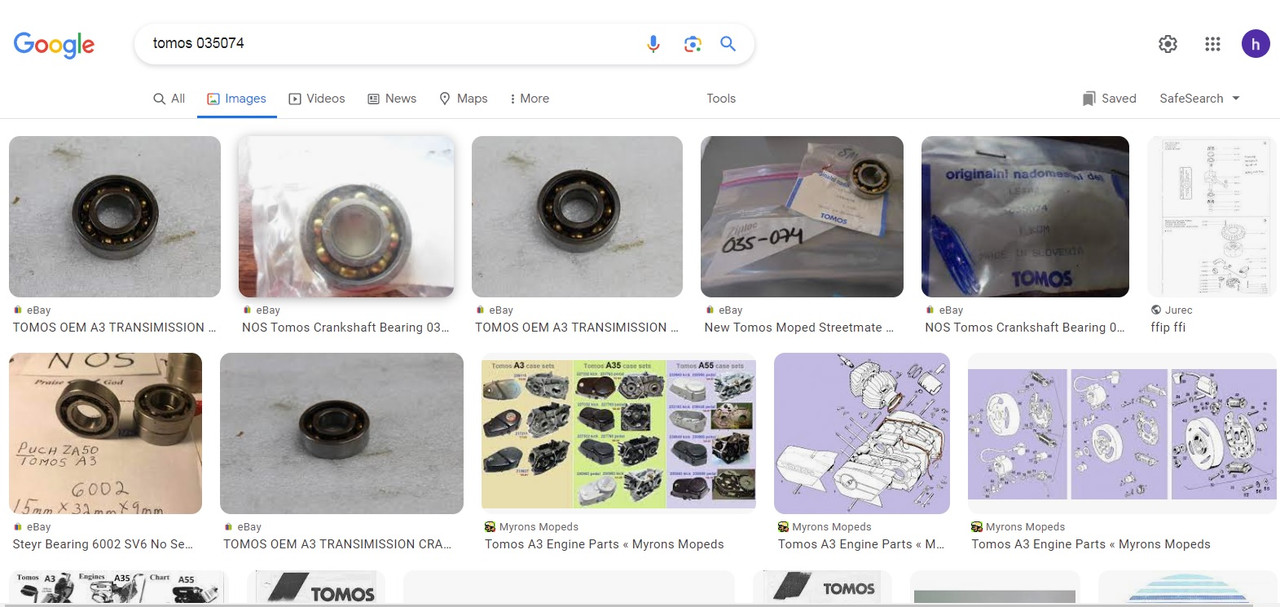
Task: Click the Jurec source label
Action: point(1179,310)
